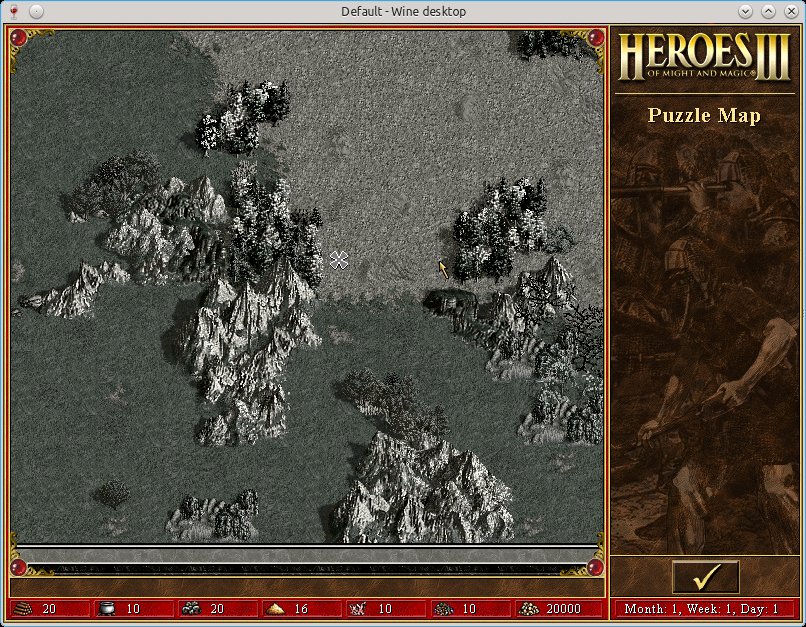This screenshot has width=806, height=627.
Task: Click the top-right red gem map corner
Action: click(595, 37)
